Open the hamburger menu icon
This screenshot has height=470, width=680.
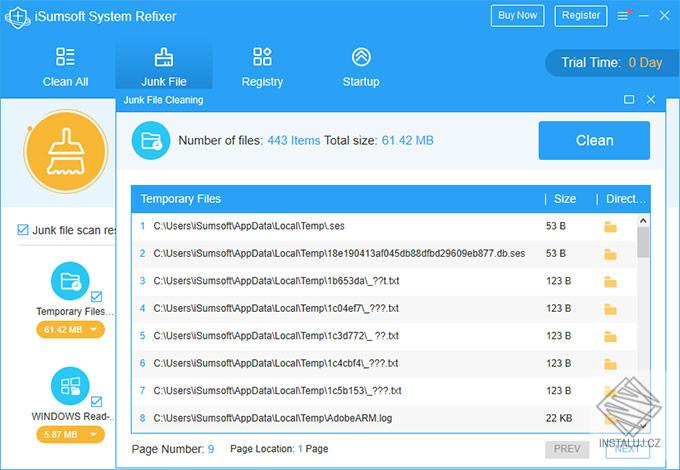click(623, 16)
